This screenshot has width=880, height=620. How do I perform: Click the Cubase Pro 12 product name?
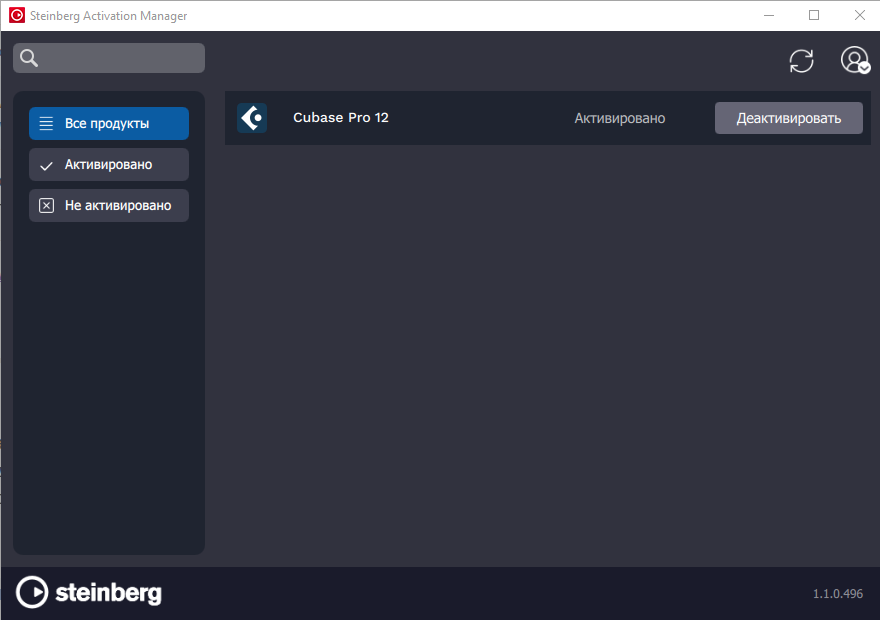click(341, 117)
